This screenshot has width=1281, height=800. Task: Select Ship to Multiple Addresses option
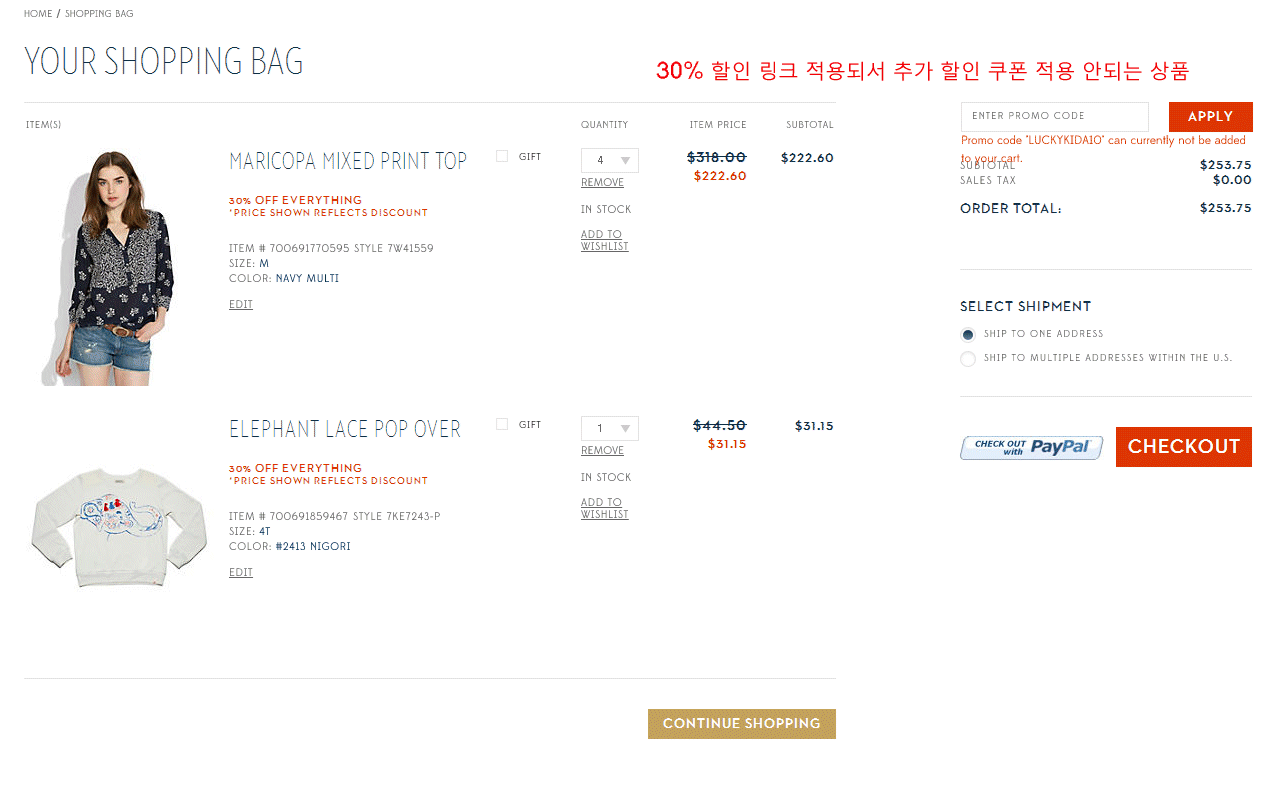(968, 359)
